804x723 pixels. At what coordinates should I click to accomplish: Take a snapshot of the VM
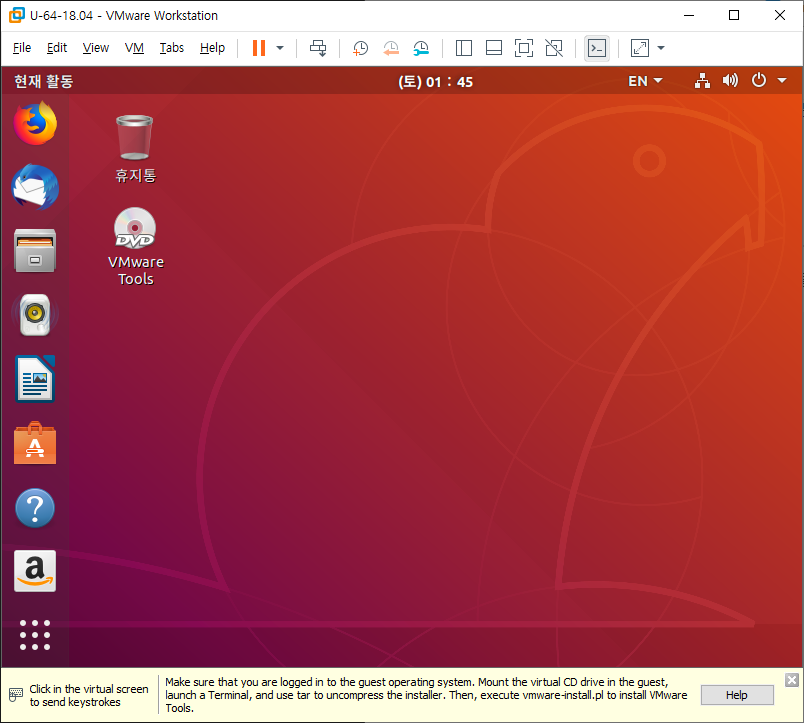[x=360, y=48]
